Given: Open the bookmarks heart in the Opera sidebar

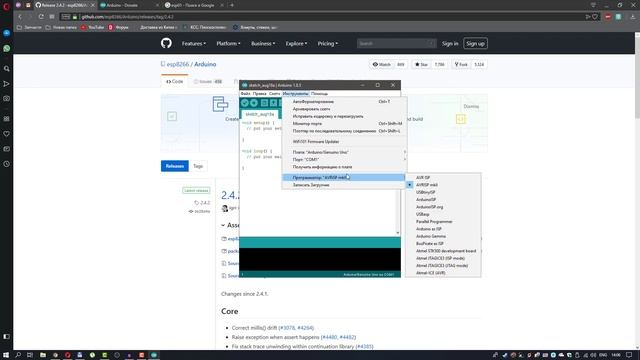Looking at the screenshot, I should click(7, 134).
